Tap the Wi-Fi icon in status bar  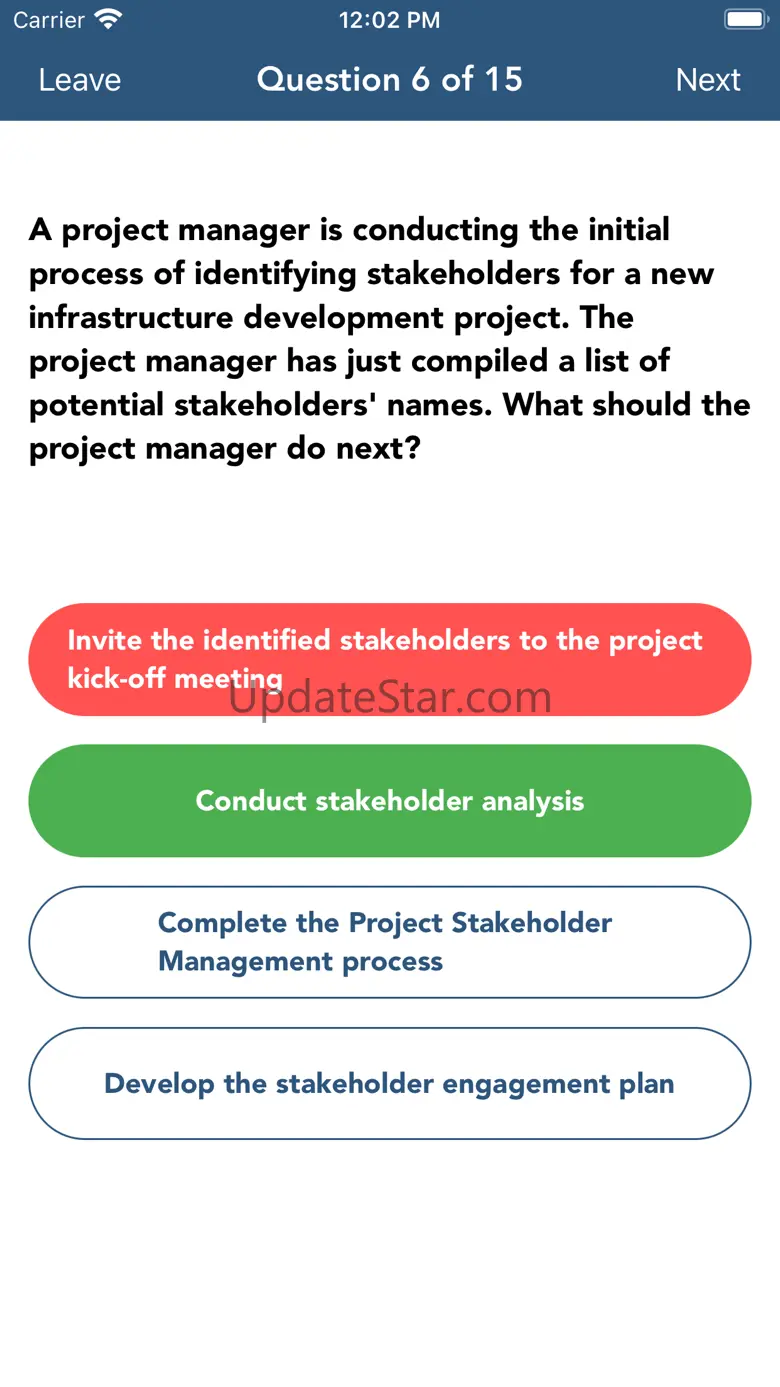108,19
